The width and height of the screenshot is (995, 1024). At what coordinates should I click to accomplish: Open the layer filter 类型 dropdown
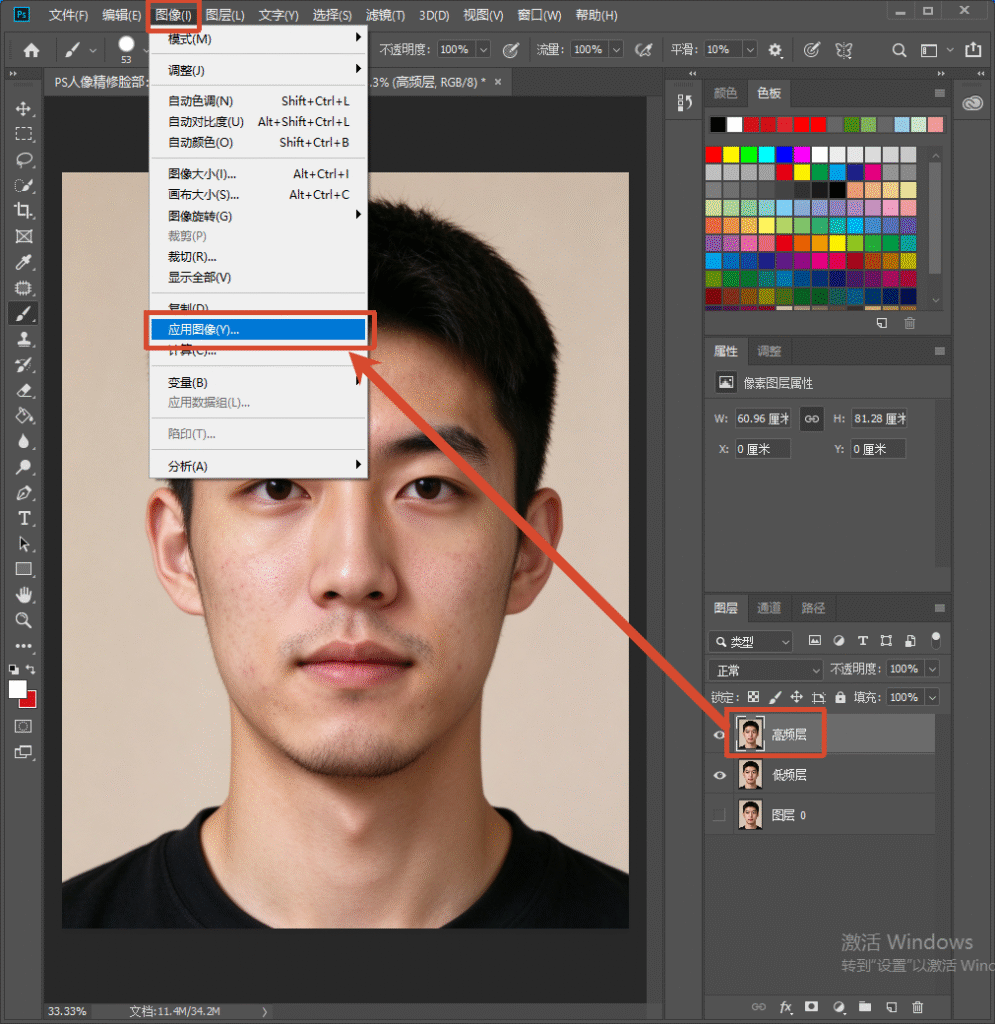[751, 642]
